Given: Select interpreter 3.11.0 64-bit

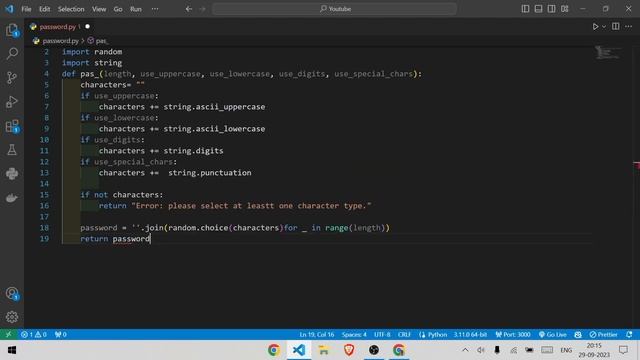Looking at the screenshot, I should [470, 334].
